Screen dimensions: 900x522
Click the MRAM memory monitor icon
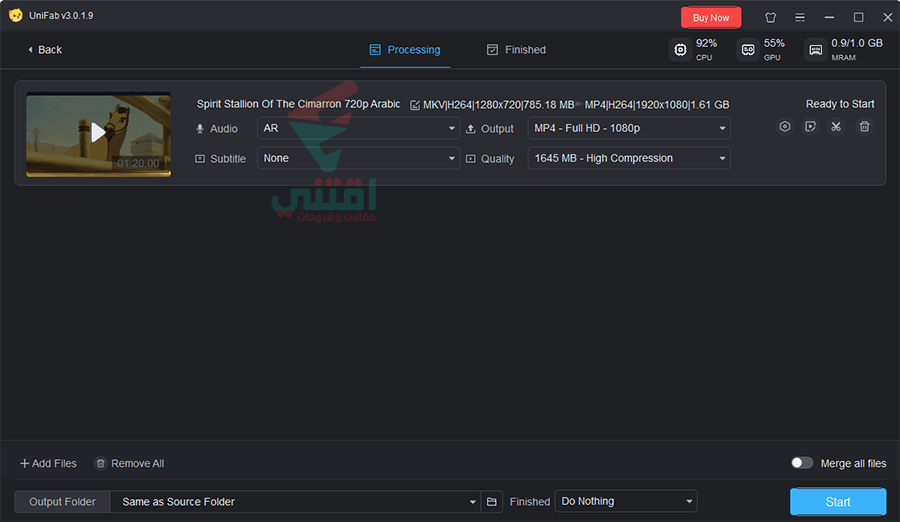(x=816, y=50)
